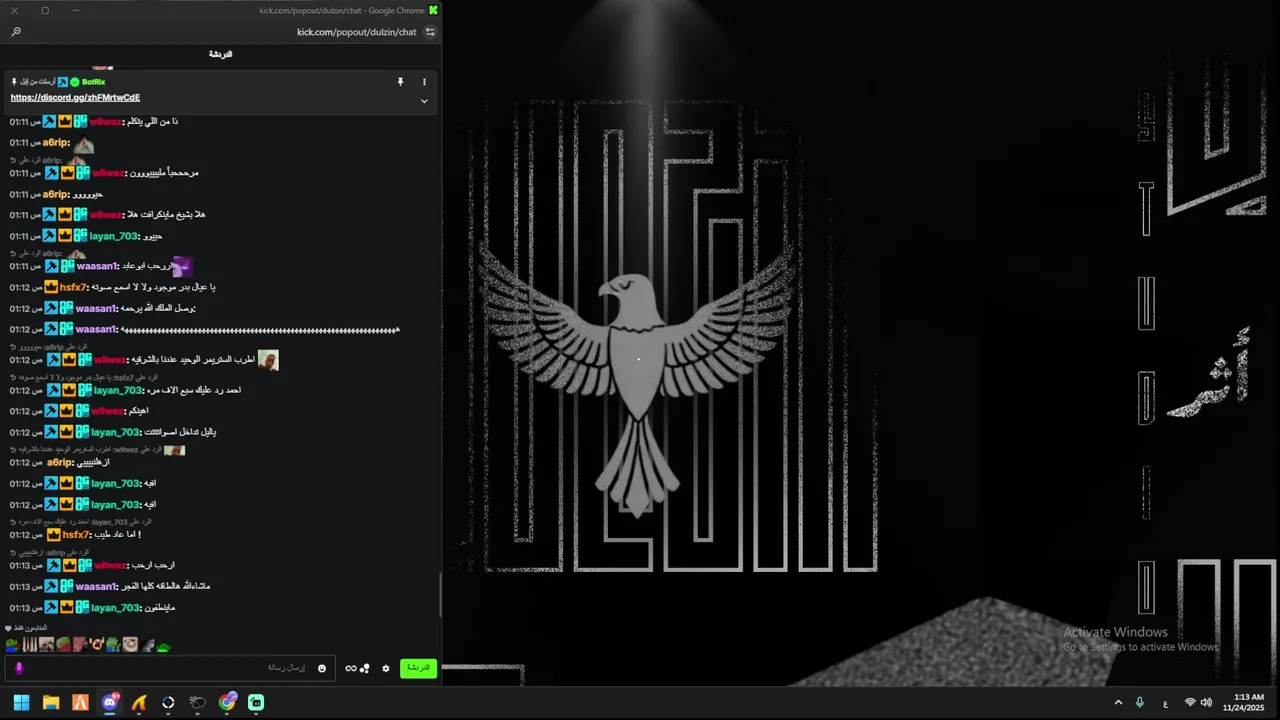This screenshot has width=1280, height=720.
Task: Open three-dot menu of pinned message
Action: tap(424, 82)
